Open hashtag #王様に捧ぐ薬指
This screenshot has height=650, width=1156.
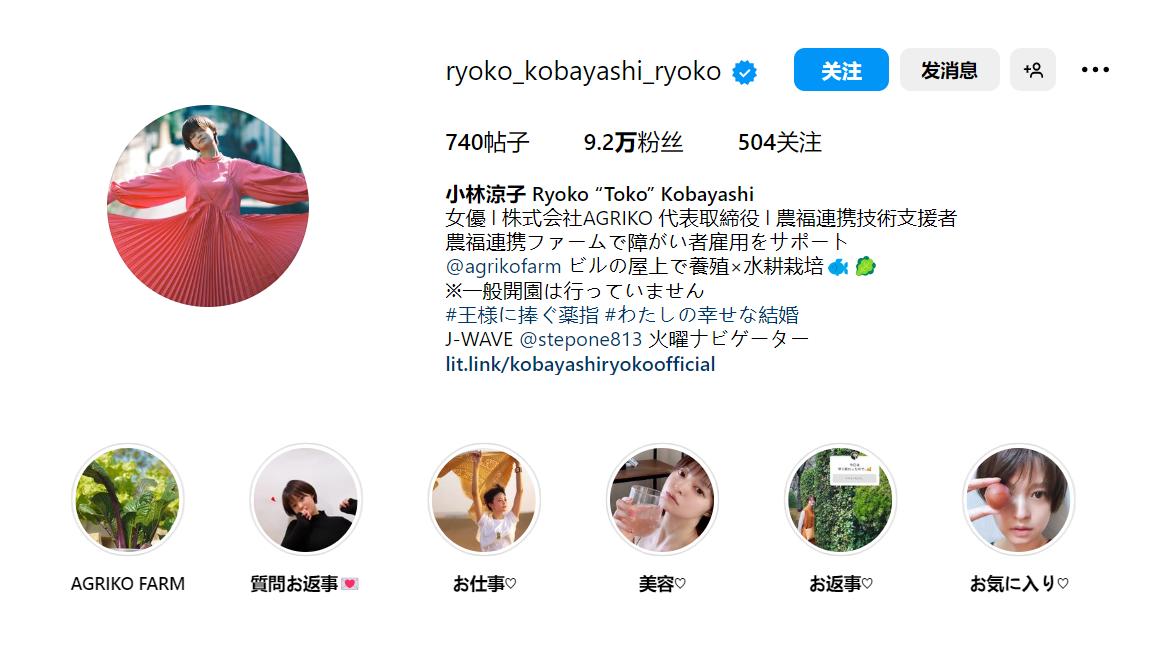[522, 315]
